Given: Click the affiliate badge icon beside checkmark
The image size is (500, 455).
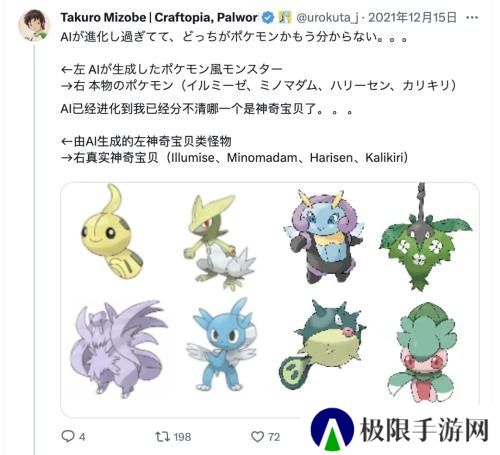Looking at the screenshot, I should [284, 17].
